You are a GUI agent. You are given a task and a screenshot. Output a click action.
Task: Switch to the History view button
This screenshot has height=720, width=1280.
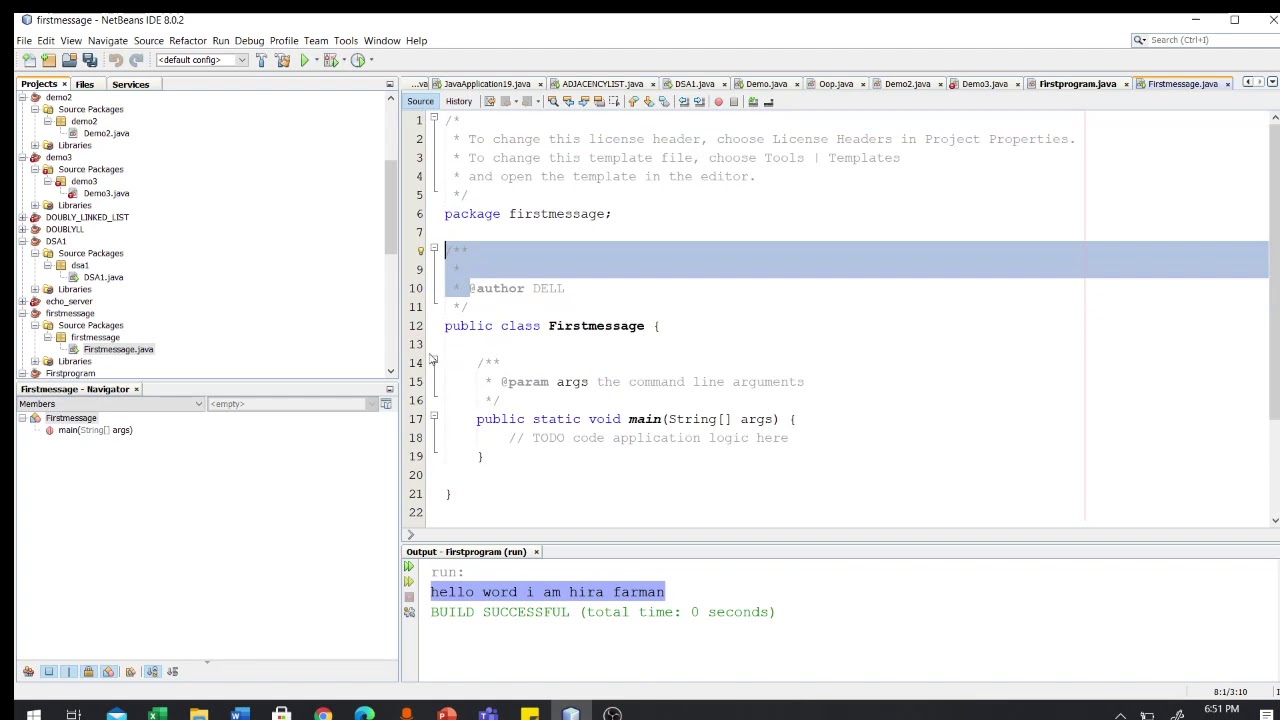click(x=459, y=102)
